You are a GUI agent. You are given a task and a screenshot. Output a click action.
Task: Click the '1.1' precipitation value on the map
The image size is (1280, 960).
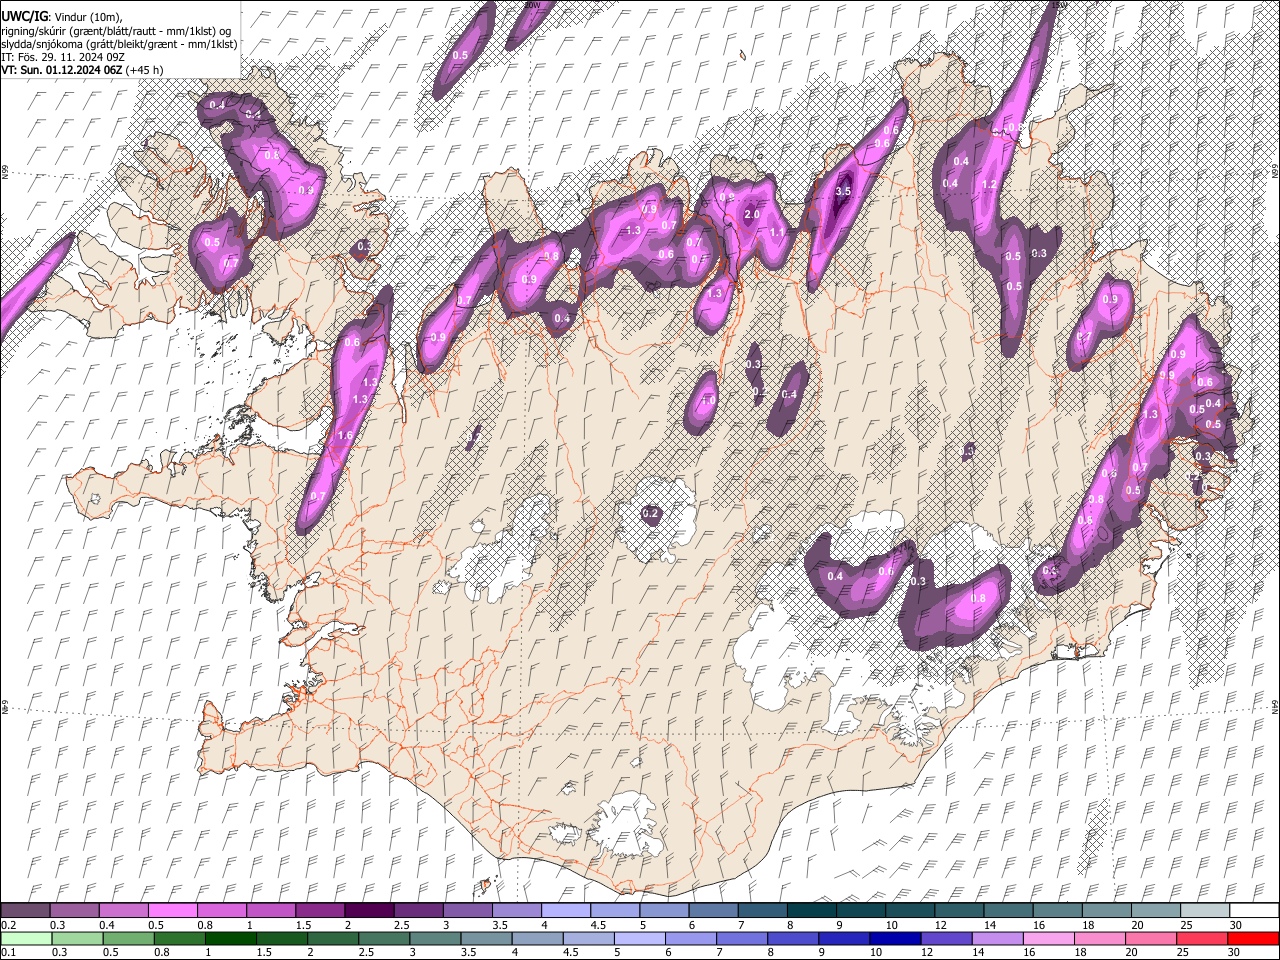point(777,232)
